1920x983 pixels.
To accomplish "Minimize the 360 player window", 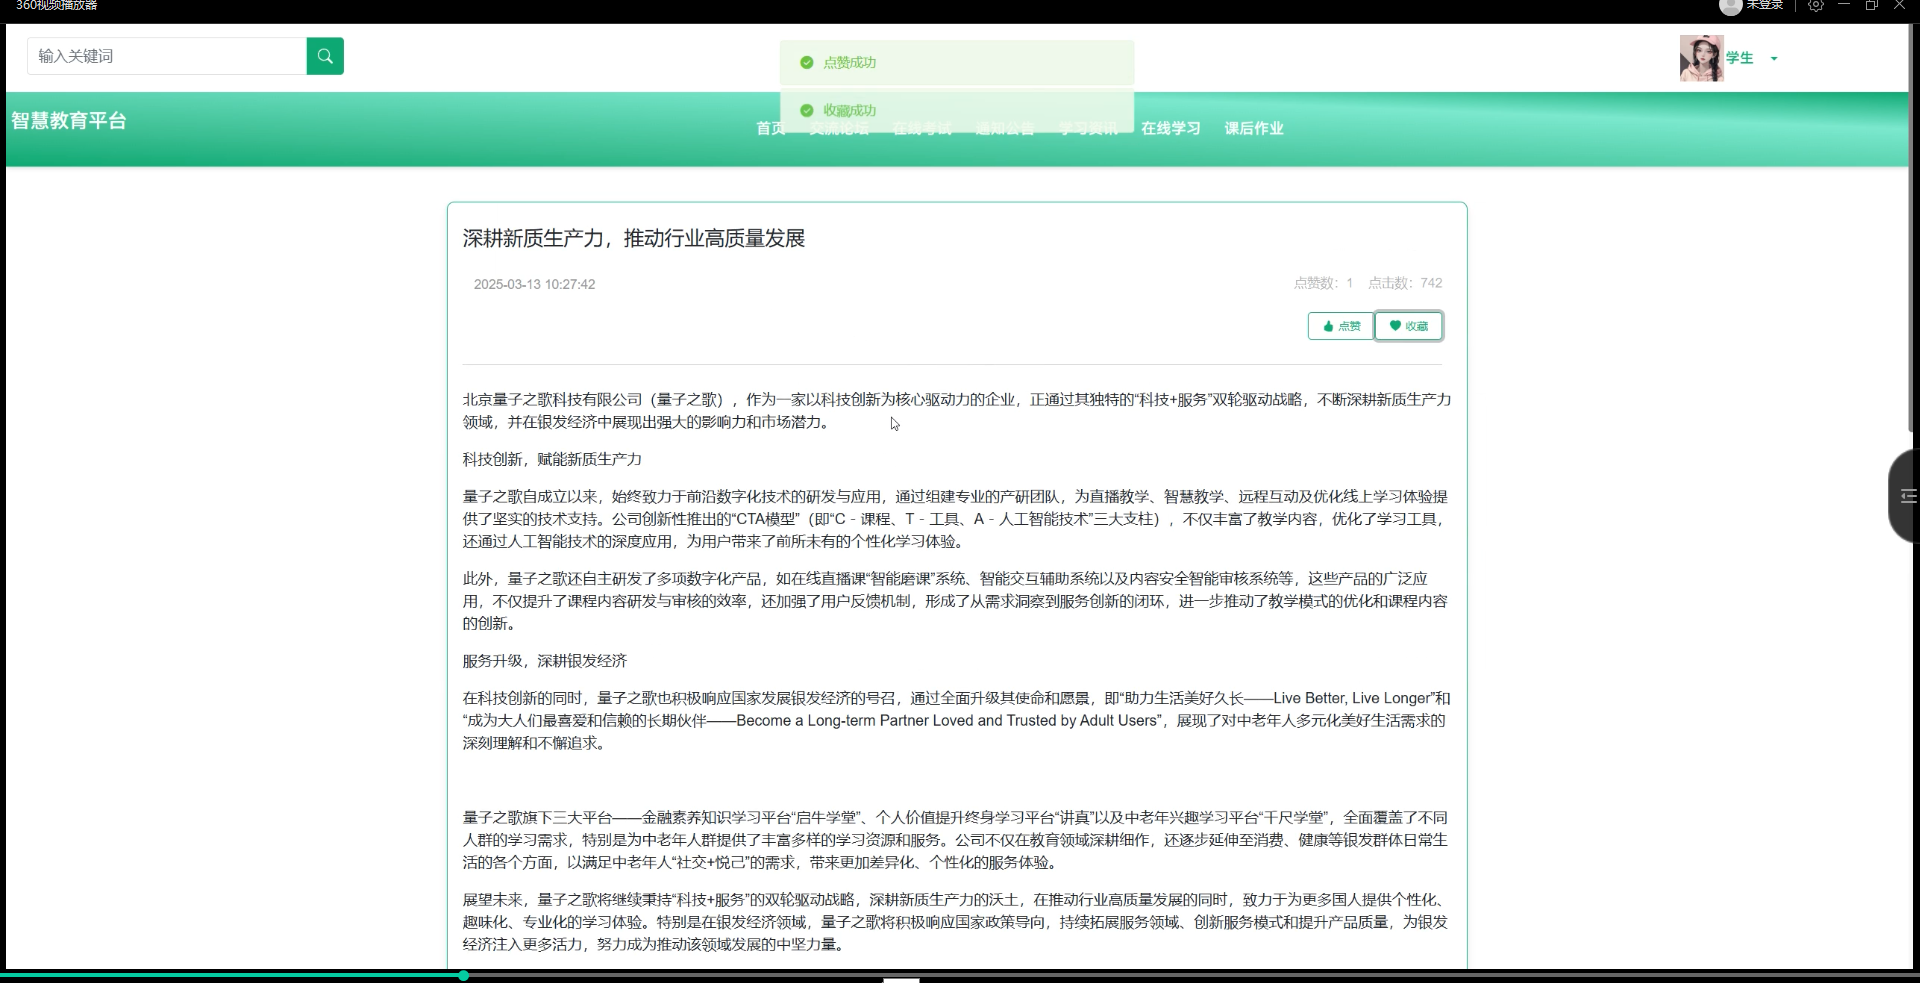I will click(1844, 5).
